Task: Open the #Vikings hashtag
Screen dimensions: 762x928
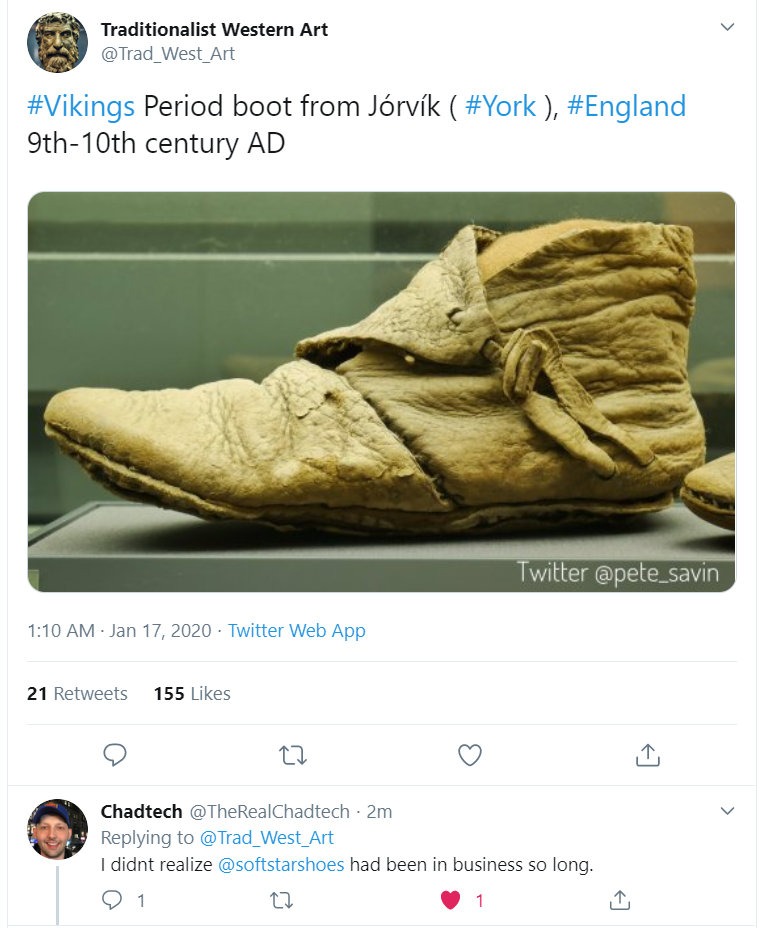Action: click(x=81, y=106)
